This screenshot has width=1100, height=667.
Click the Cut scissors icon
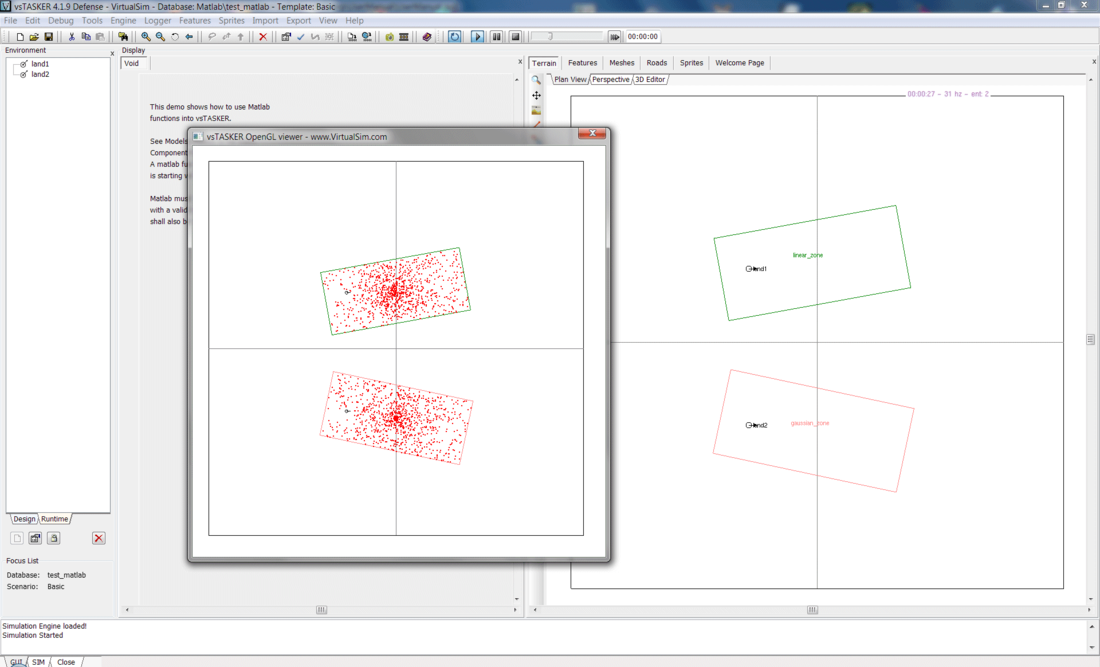point(71,37)
